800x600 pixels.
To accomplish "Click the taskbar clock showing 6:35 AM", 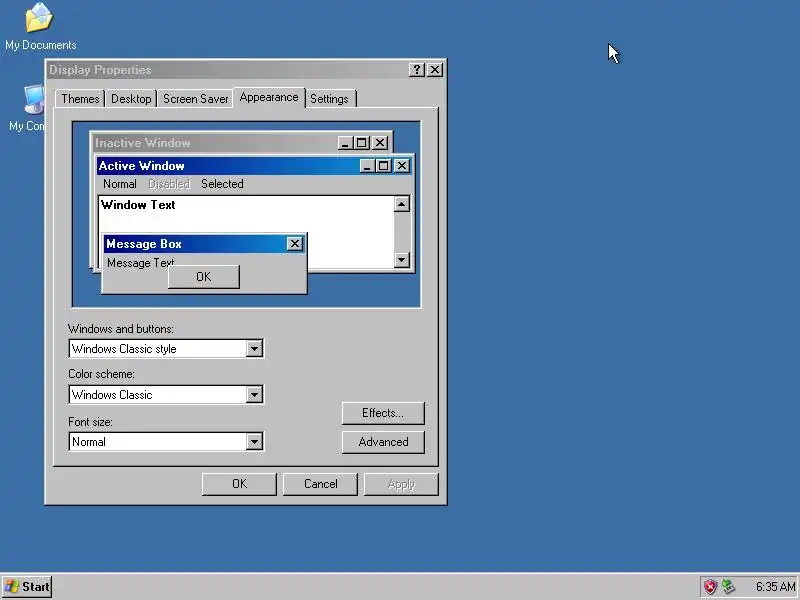I will click(x=776, y=587).
